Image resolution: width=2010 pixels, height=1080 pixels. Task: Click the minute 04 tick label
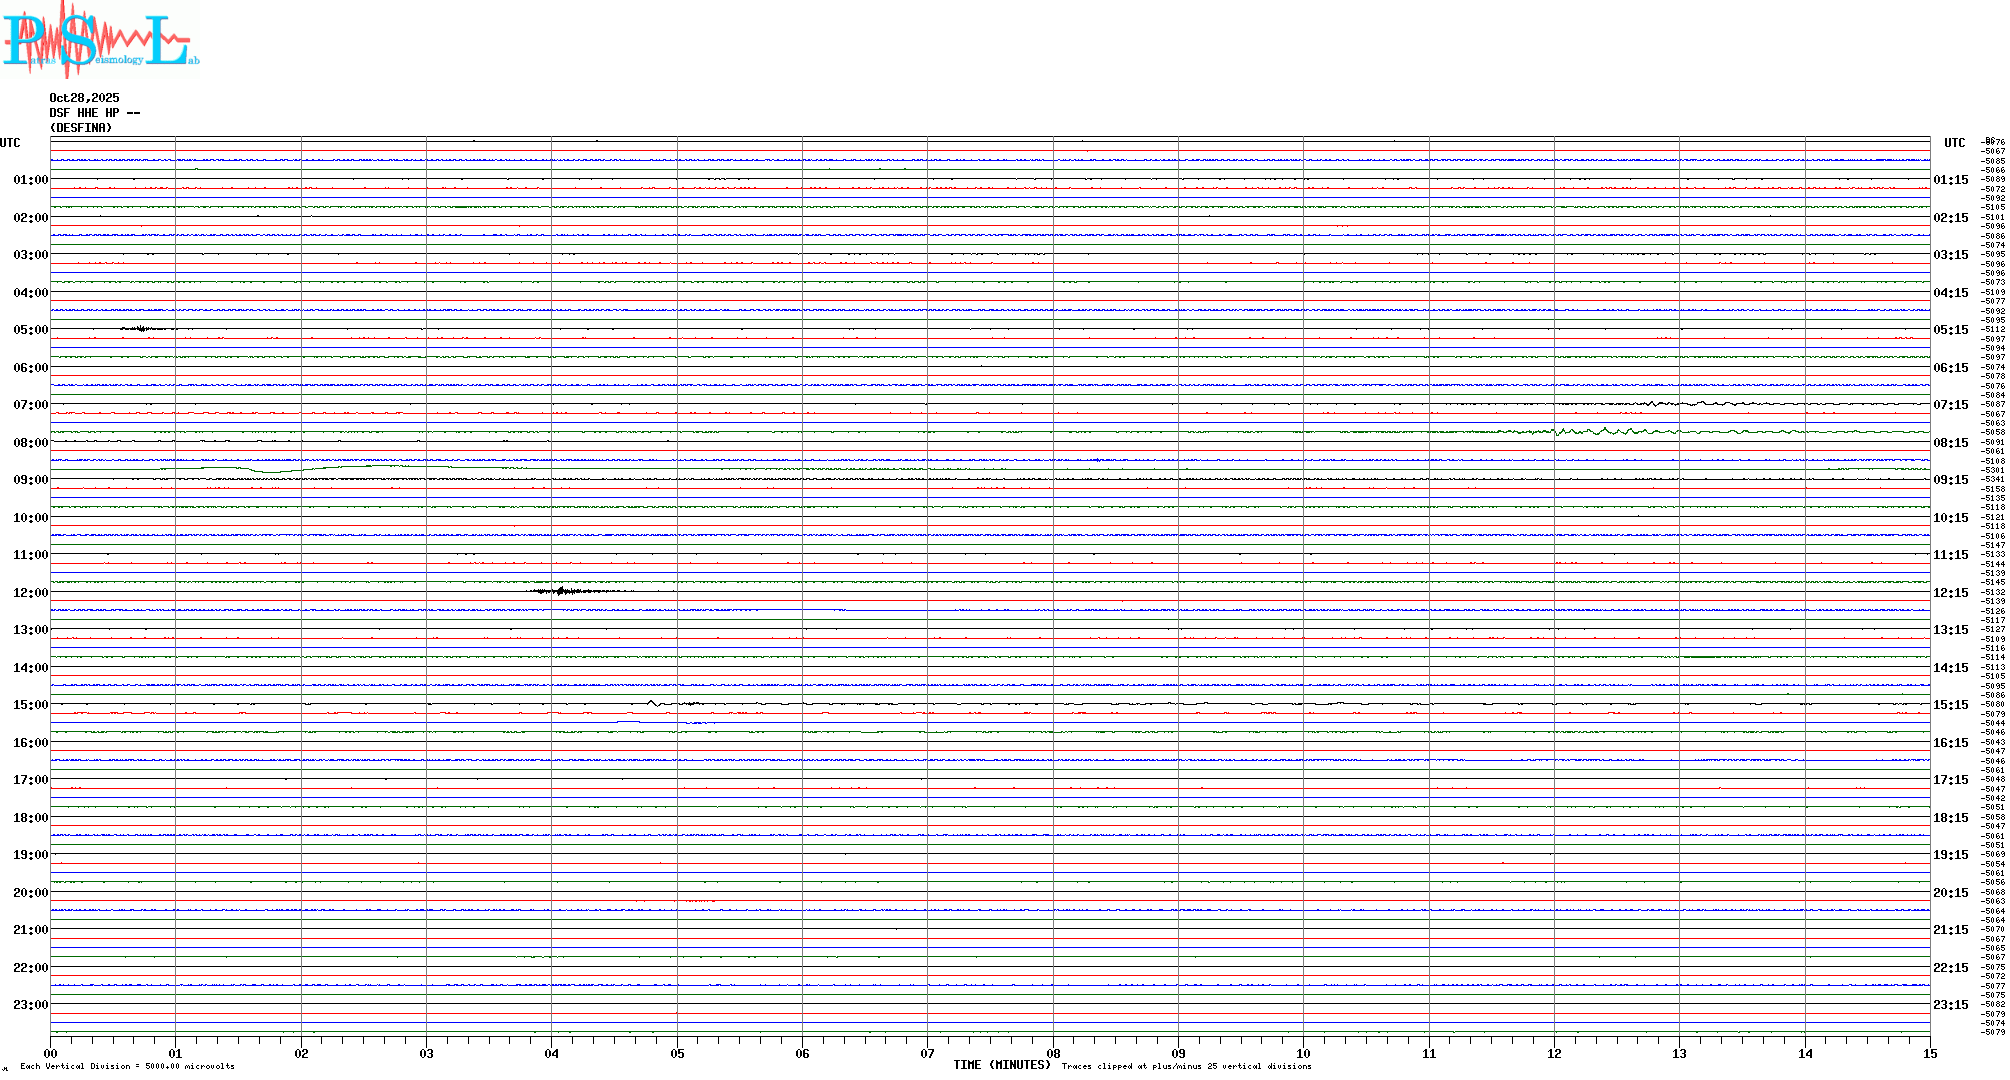pos(551,1053)
